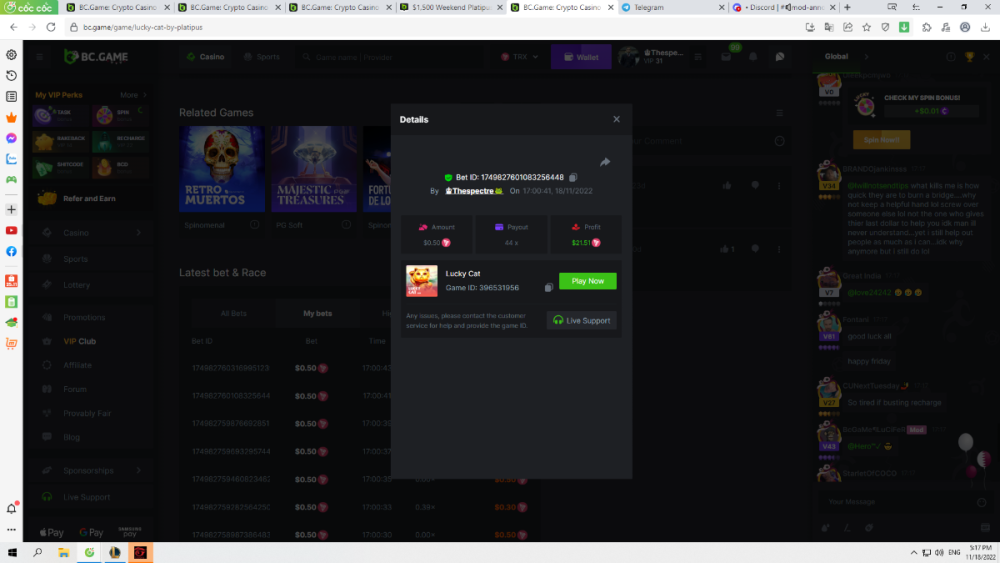
Task: Open Thespectre user profile link
Action: (473, 190)
